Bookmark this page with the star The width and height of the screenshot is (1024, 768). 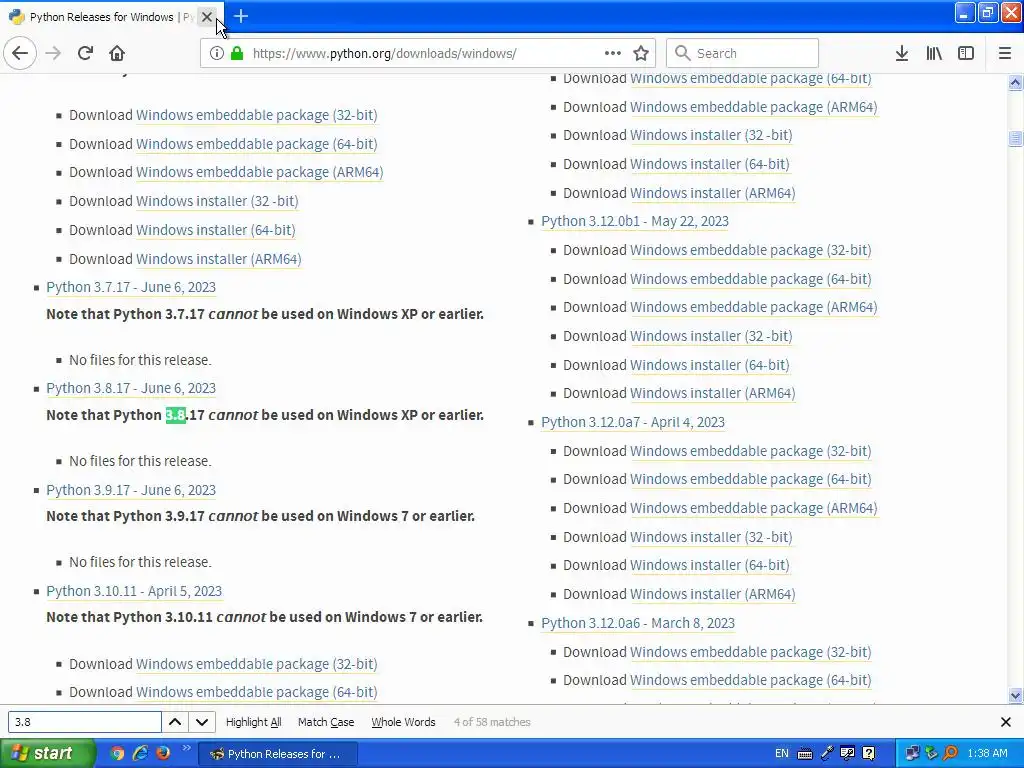(x=641, y=53)
